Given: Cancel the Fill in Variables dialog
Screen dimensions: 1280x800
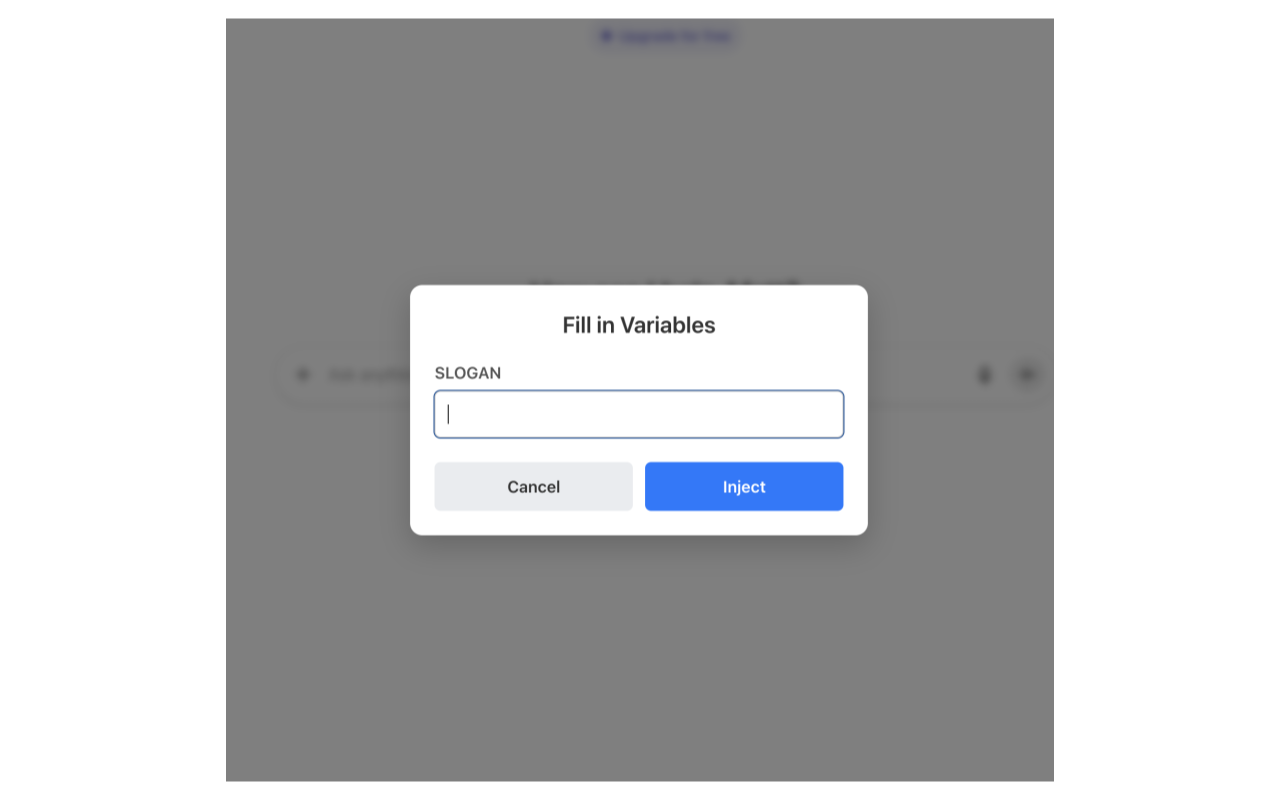Looking at the screenshot, I should click(533, 487).
